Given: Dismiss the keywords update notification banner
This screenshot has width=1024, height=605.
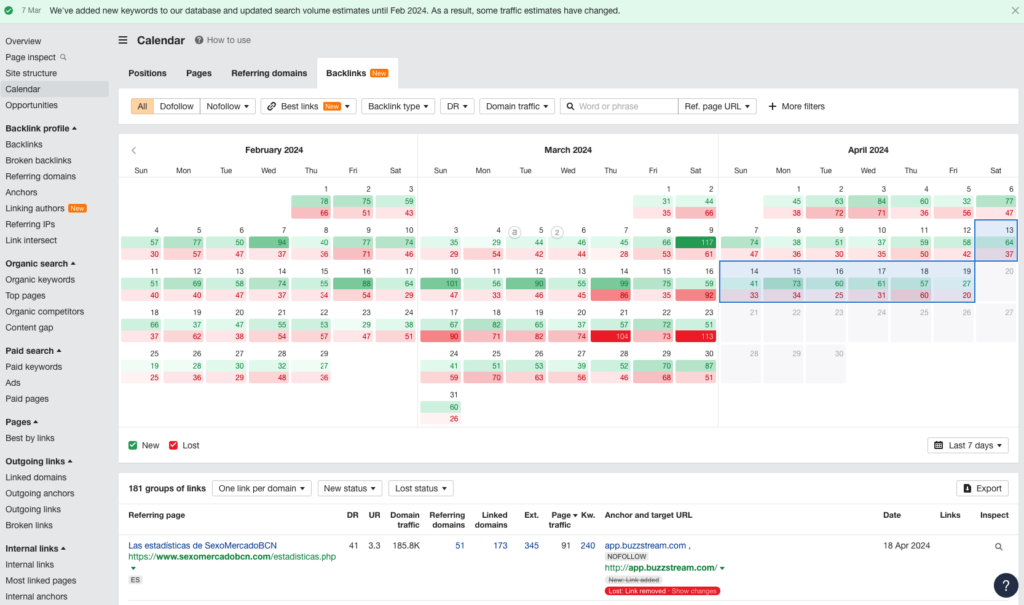Looking at the screenshot, I should coord(1015,9).
